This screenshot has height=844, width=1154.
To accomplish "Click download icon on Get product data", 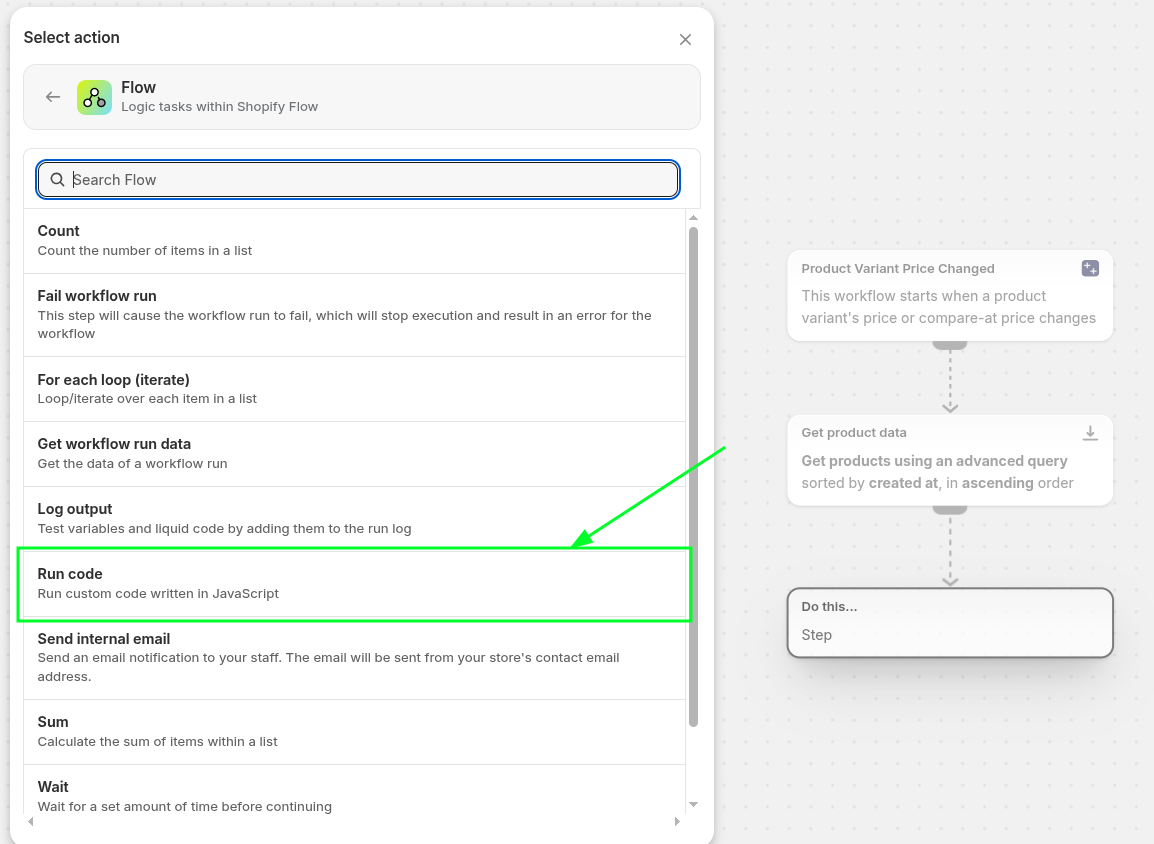I will tap(1090, 433).
